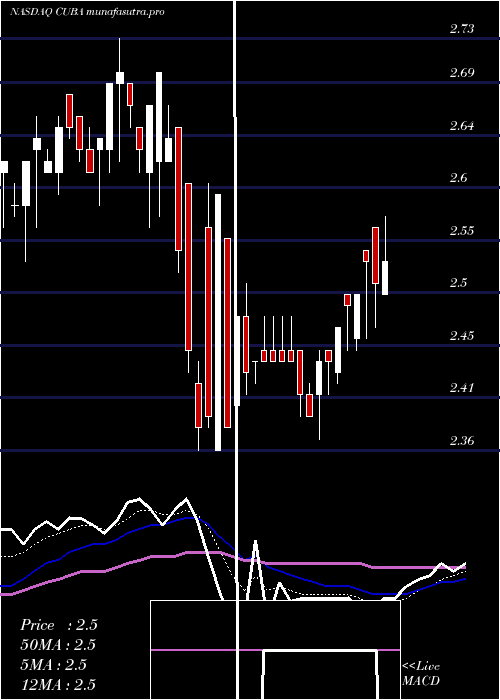Select the 2.55 price axis label
This screenshot has height=700, width=500.
462,230
